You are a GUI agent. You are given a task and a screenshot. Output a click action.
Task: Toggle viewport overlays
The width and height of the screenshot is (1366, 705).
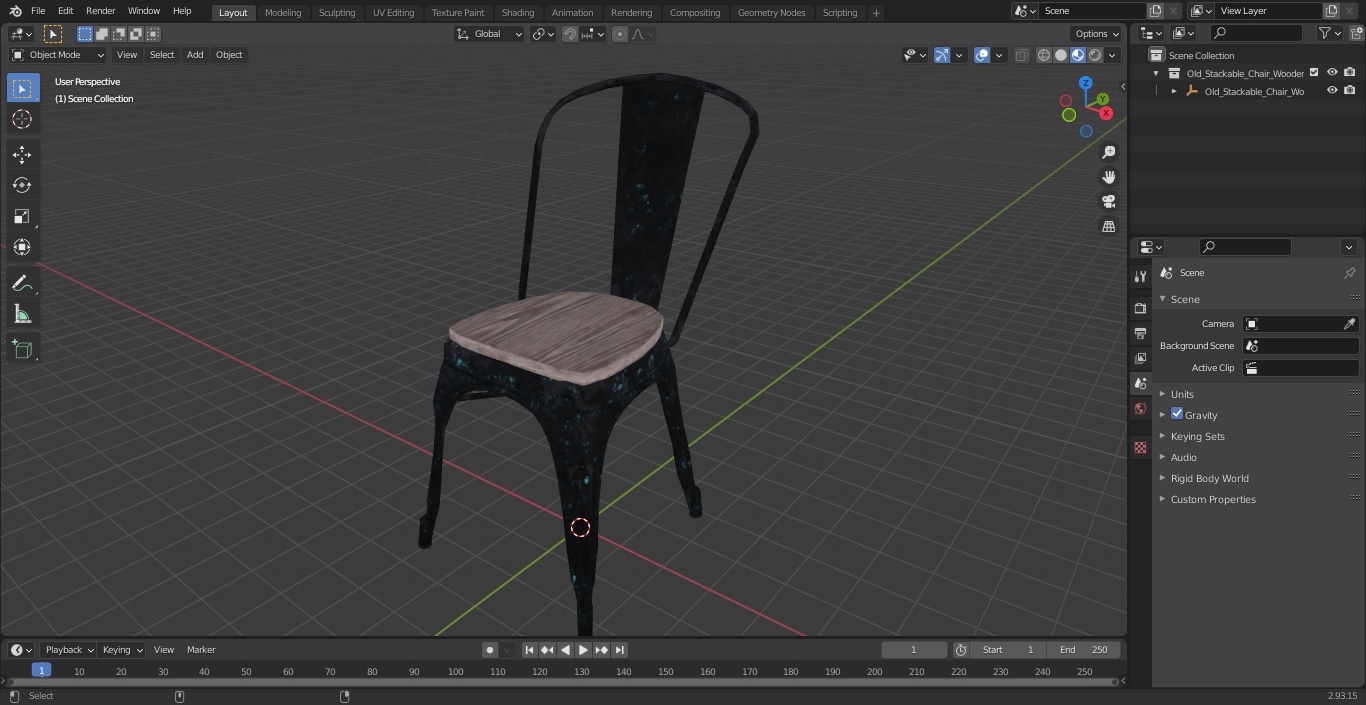982,55
